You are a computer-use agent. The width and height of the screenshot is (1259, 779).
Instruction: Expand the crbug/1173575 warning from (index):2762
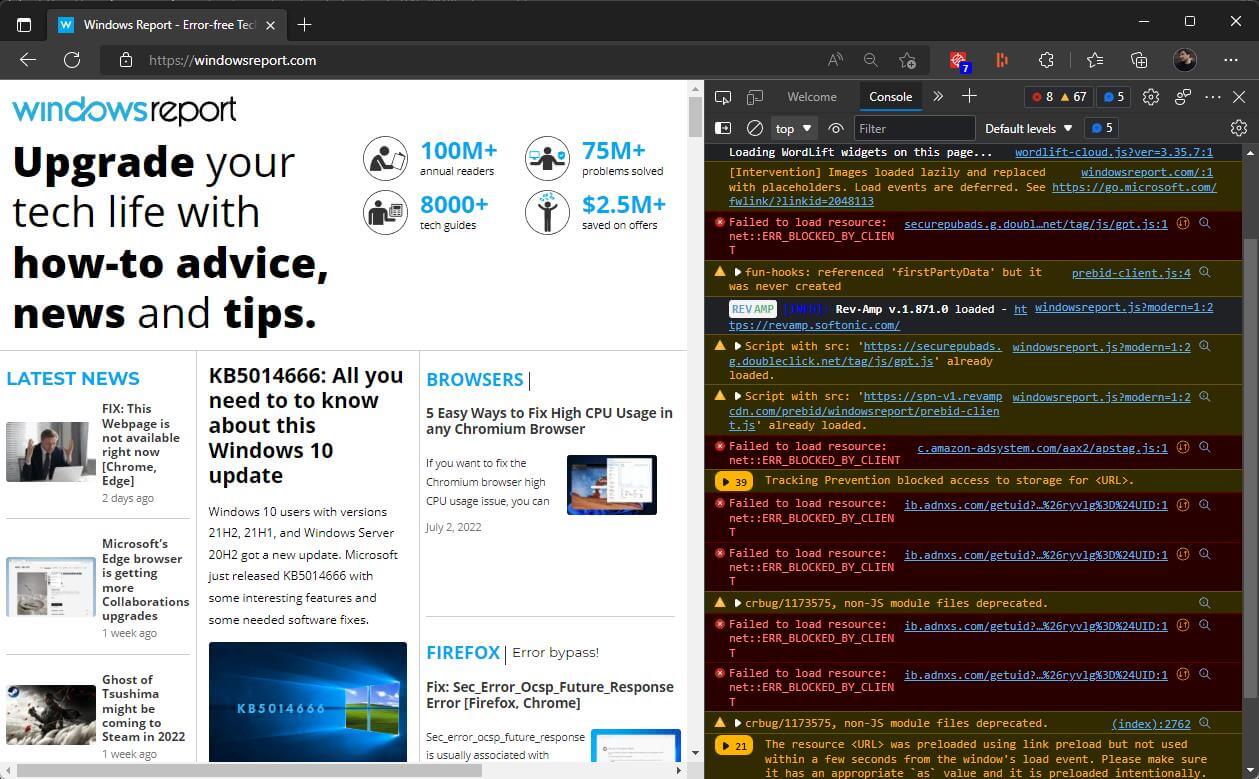[738, 723]
